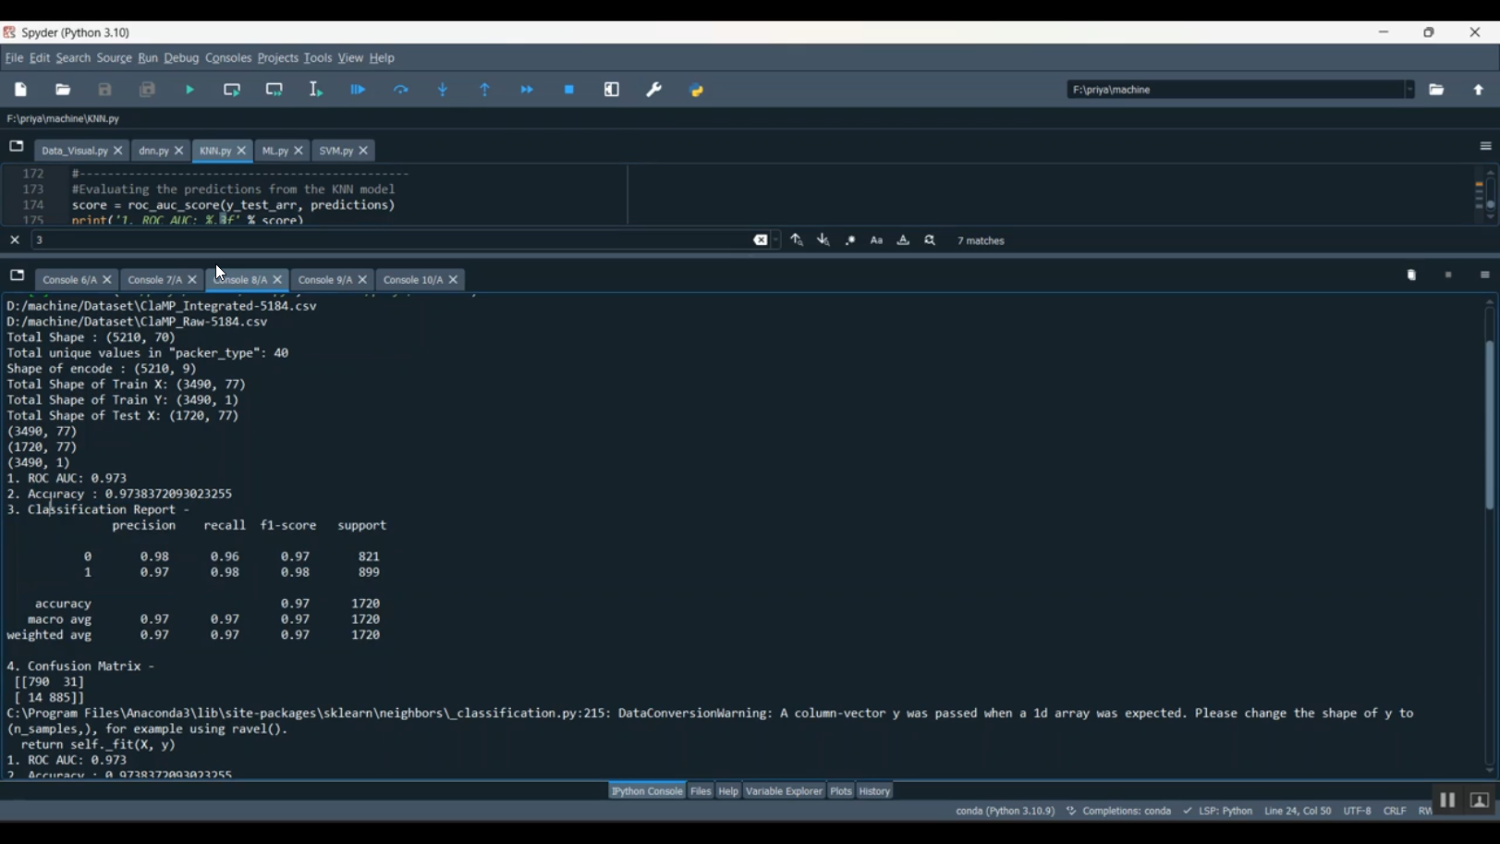Open Preferences using the wrench icon
The height and width of the screenshot is (844, 1500).
pyautogui.click(x=654, y=90)
